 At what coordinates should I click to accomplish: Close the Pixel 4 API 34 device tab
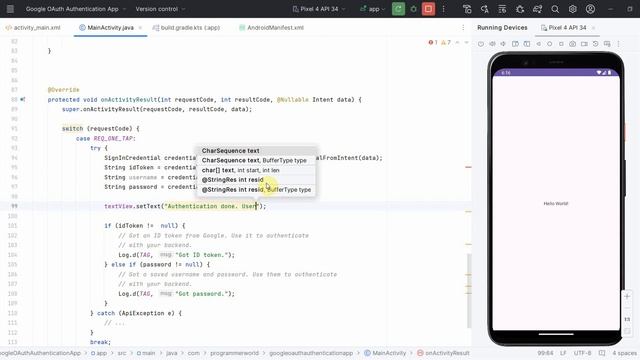pos(593,28)
